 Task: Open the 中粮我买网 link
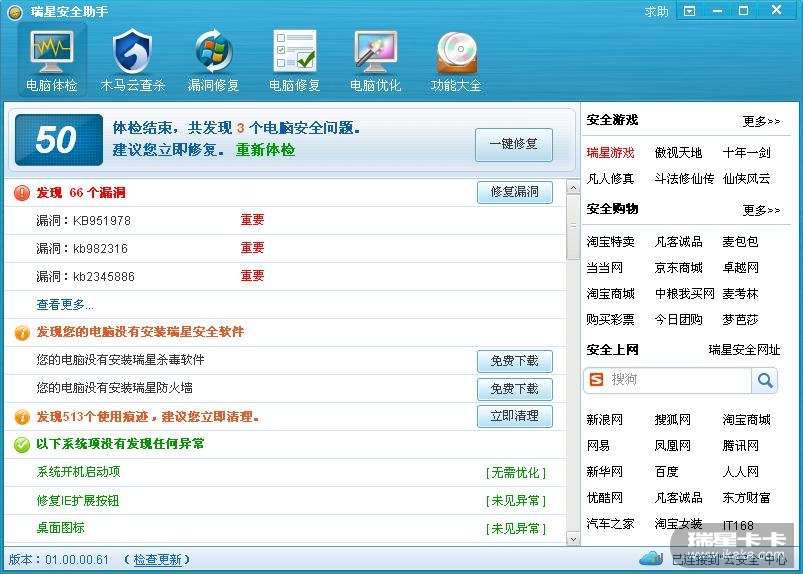coord(685,294)
